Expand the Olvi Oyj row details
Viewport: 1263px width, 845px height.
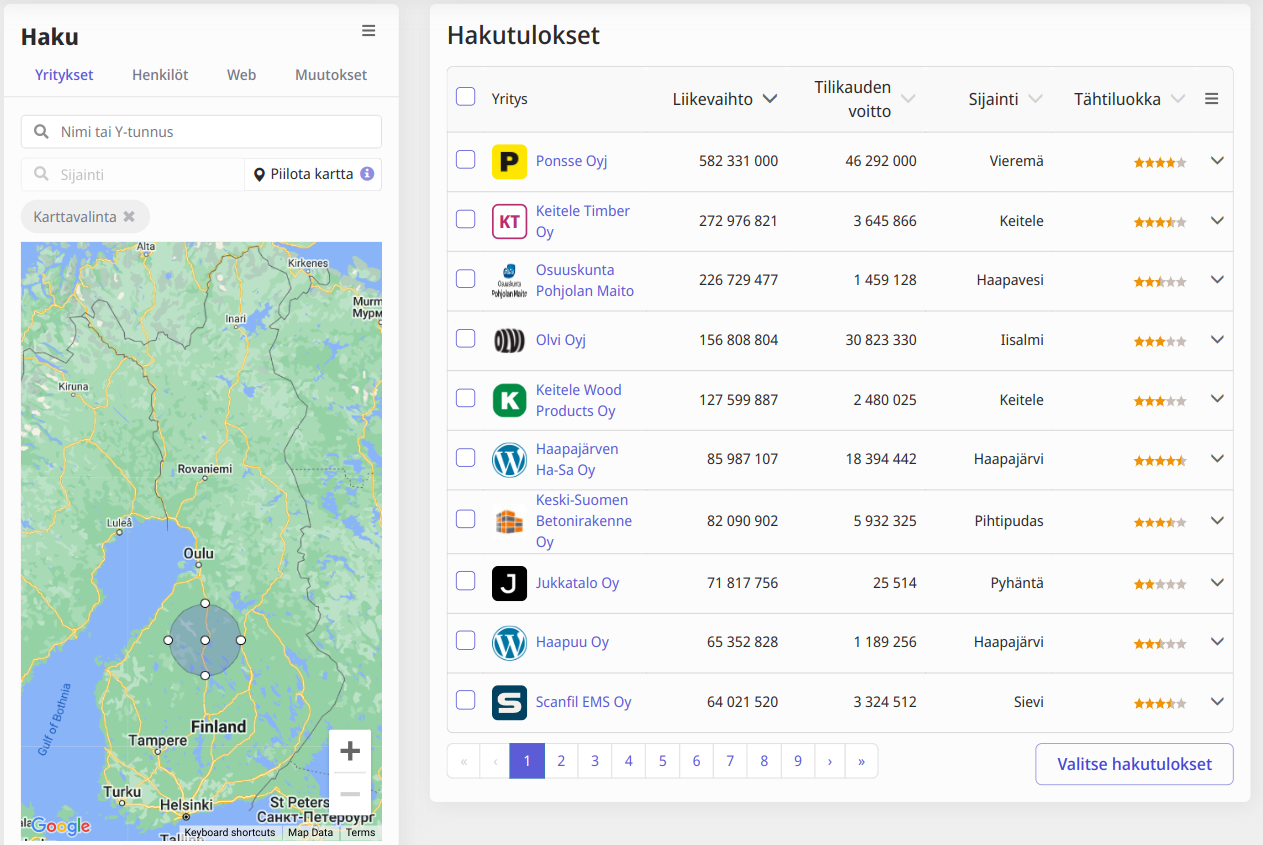tap(1217, 339)
